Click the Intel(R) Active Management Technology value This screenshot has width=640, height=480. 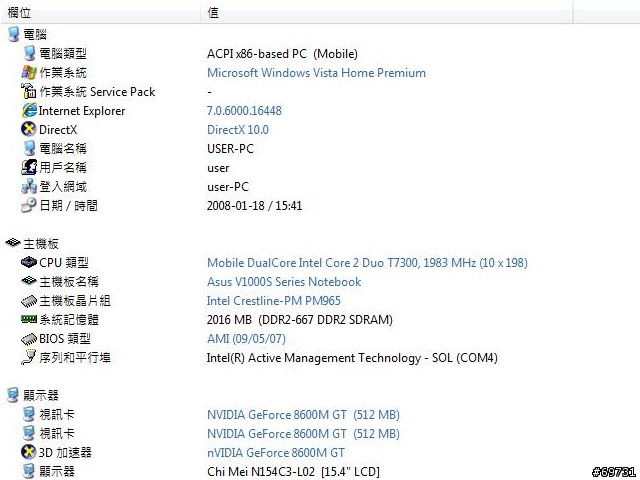(352, 358)
